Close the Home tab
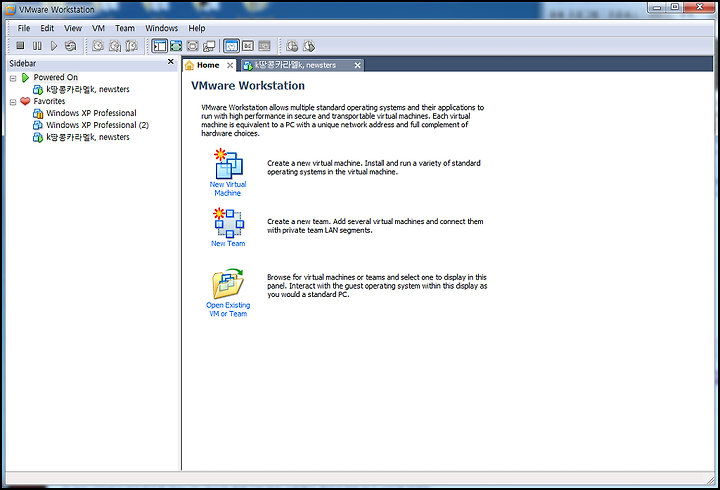 (230, 65)
